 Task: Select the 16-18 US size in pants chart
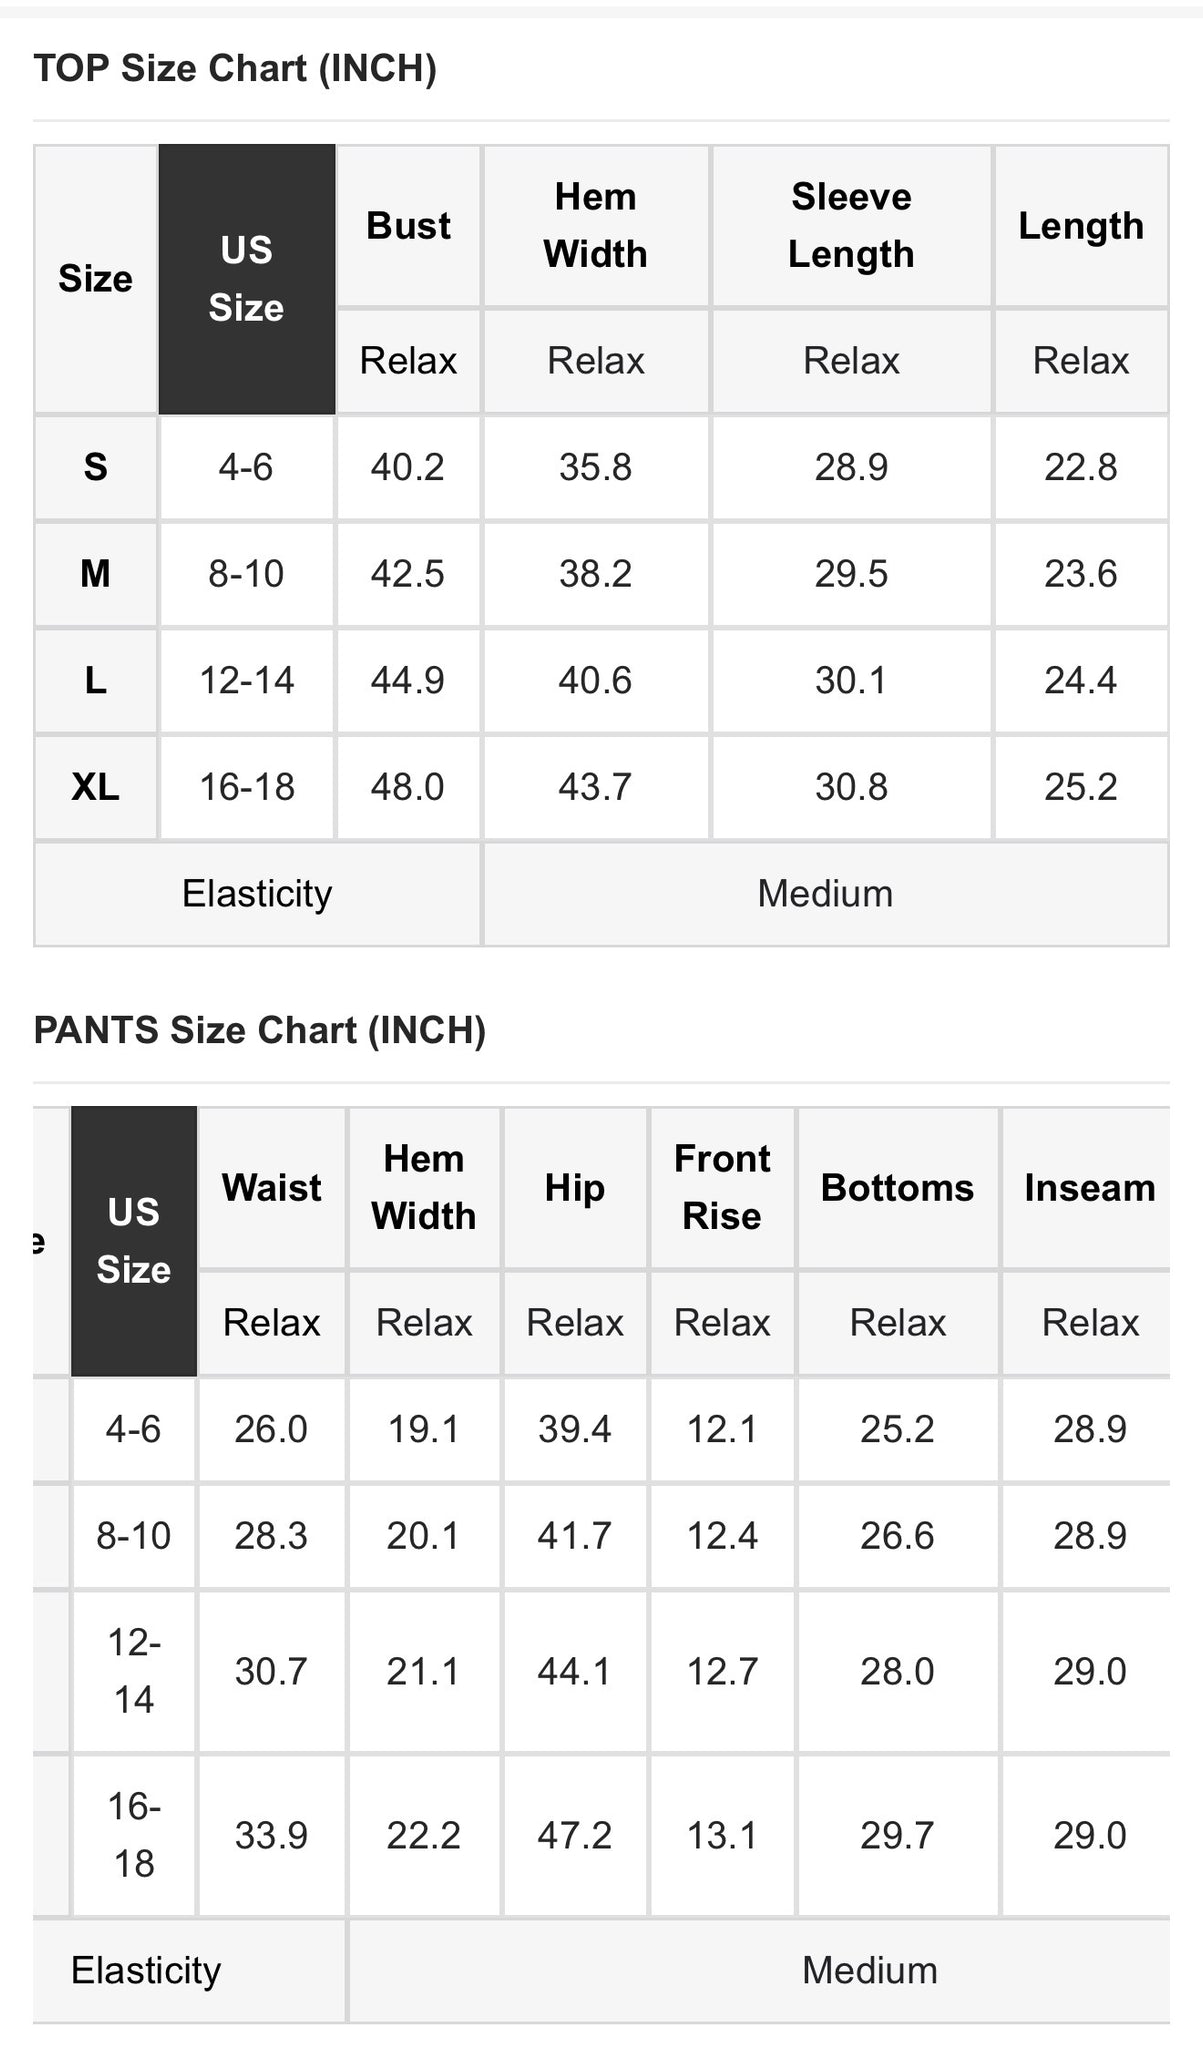134,1835
